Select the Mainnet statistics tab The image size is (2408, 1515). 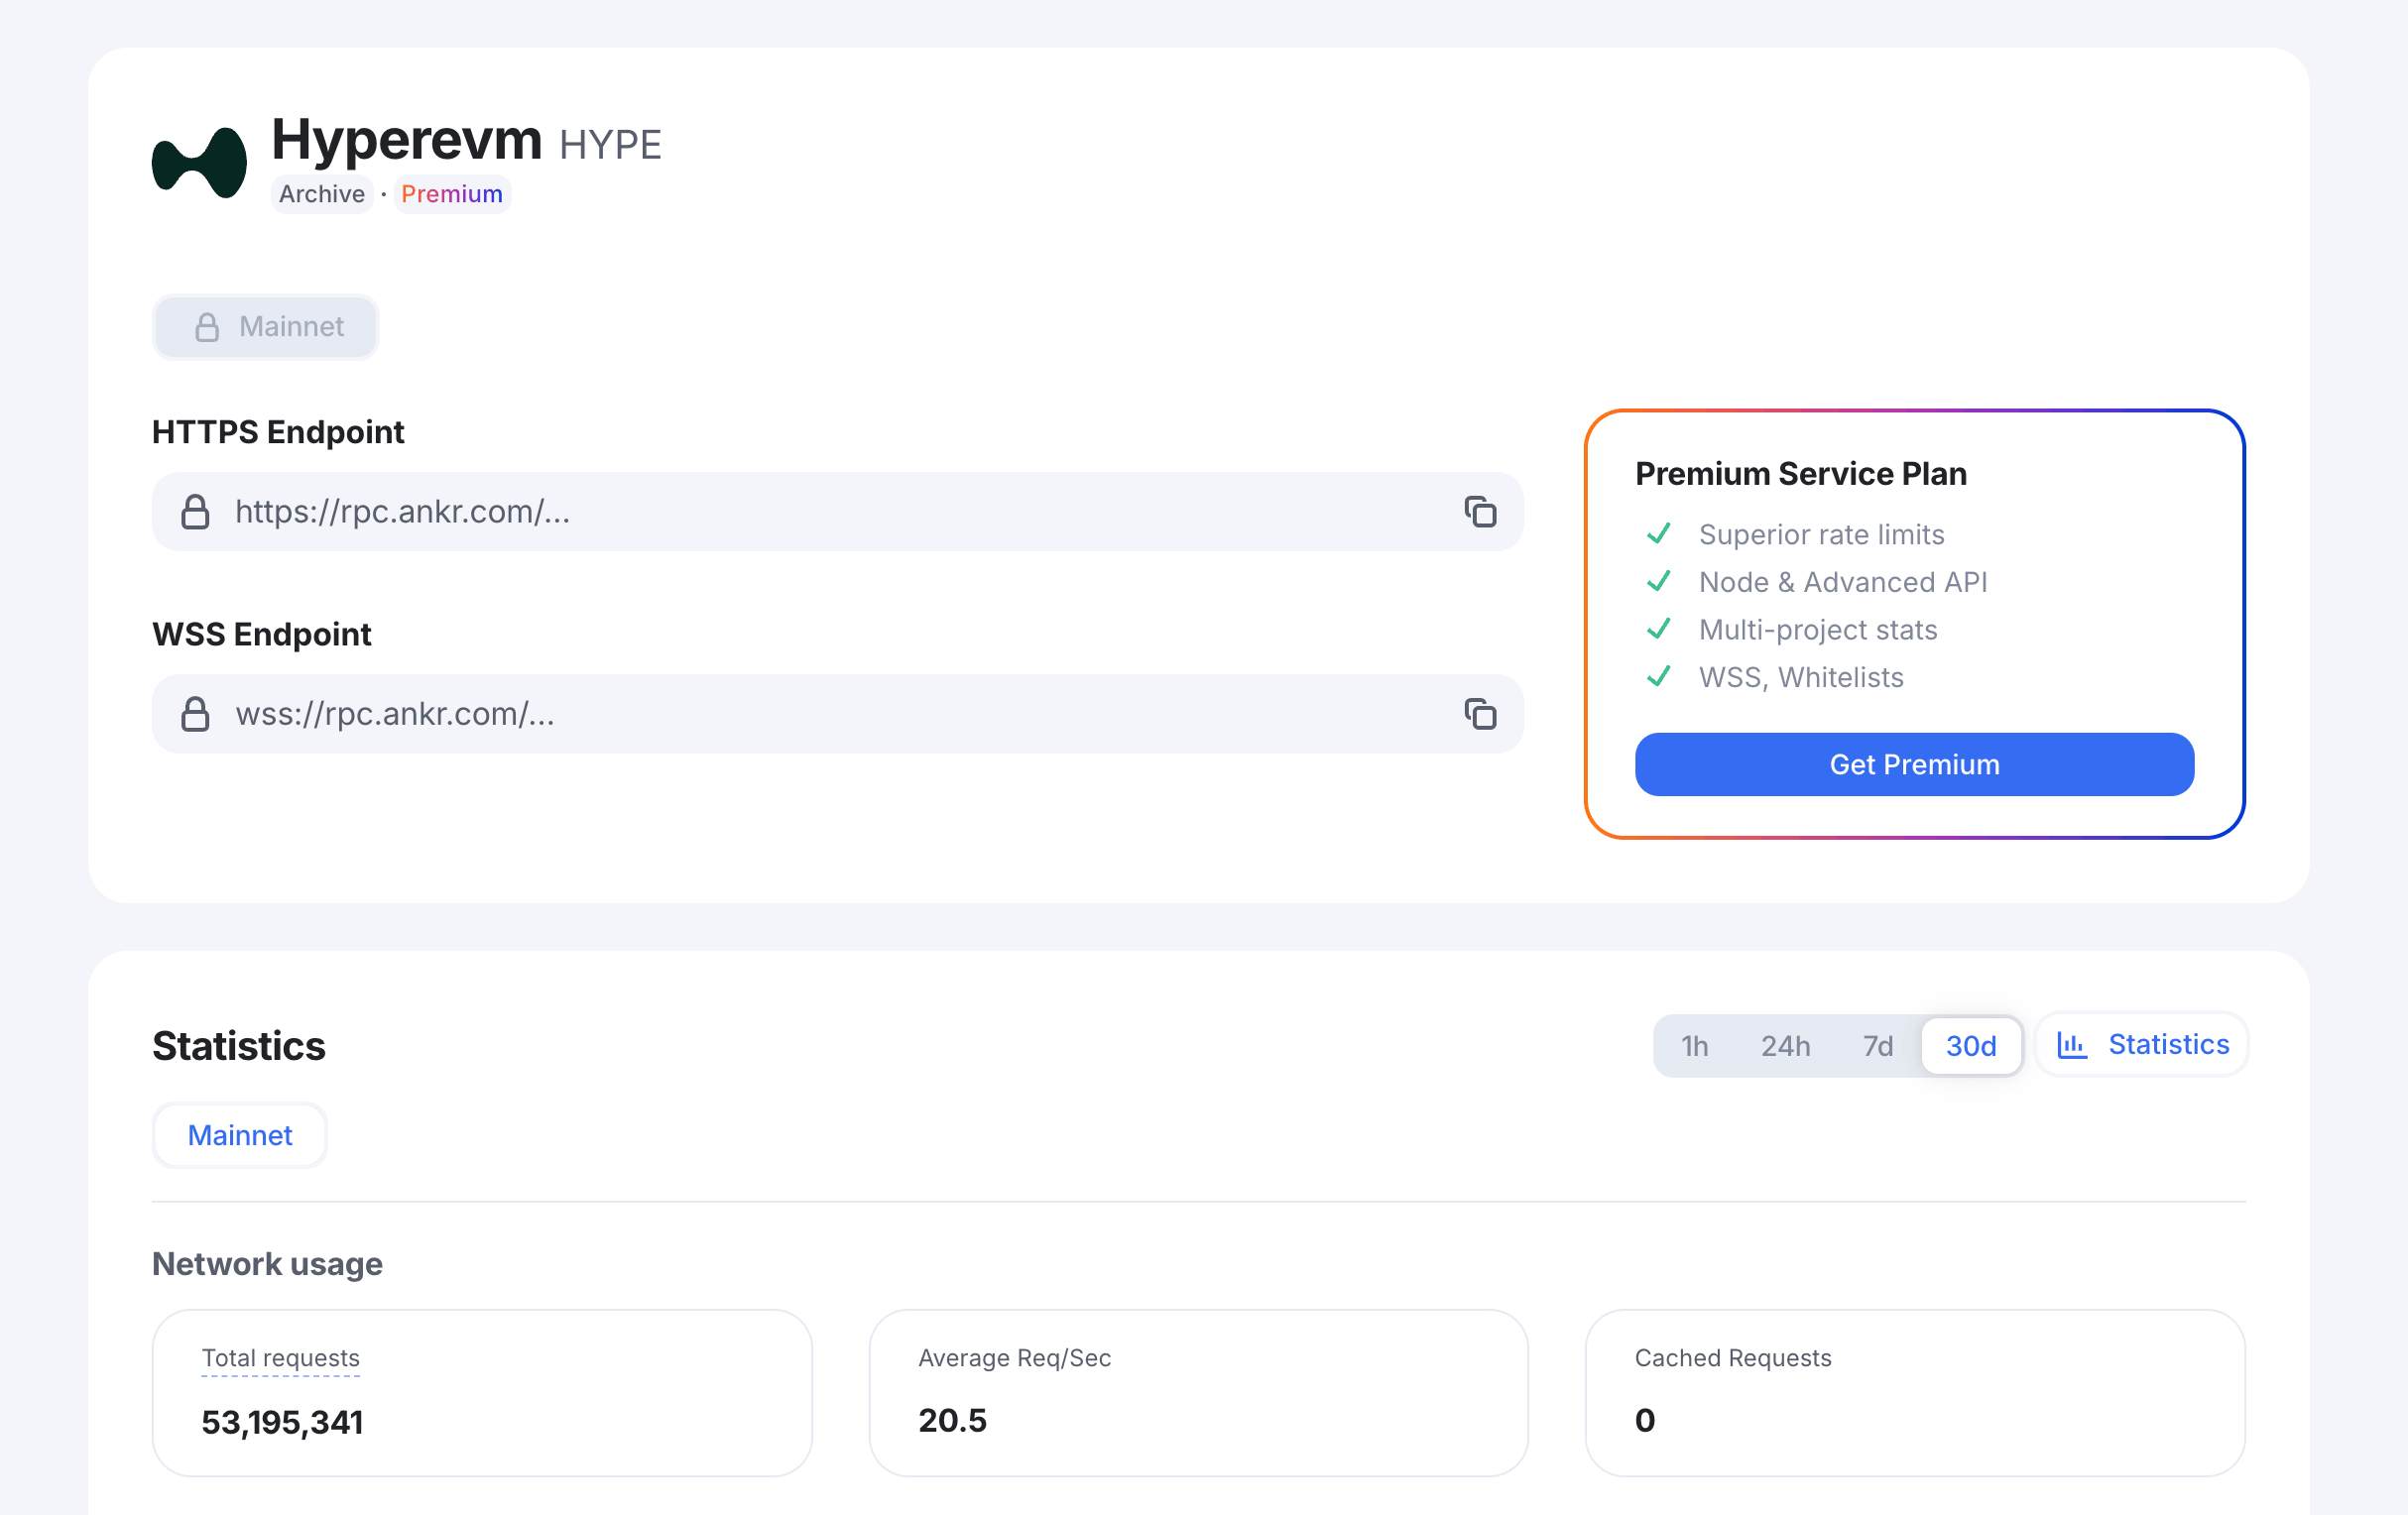pos(240,1135)
